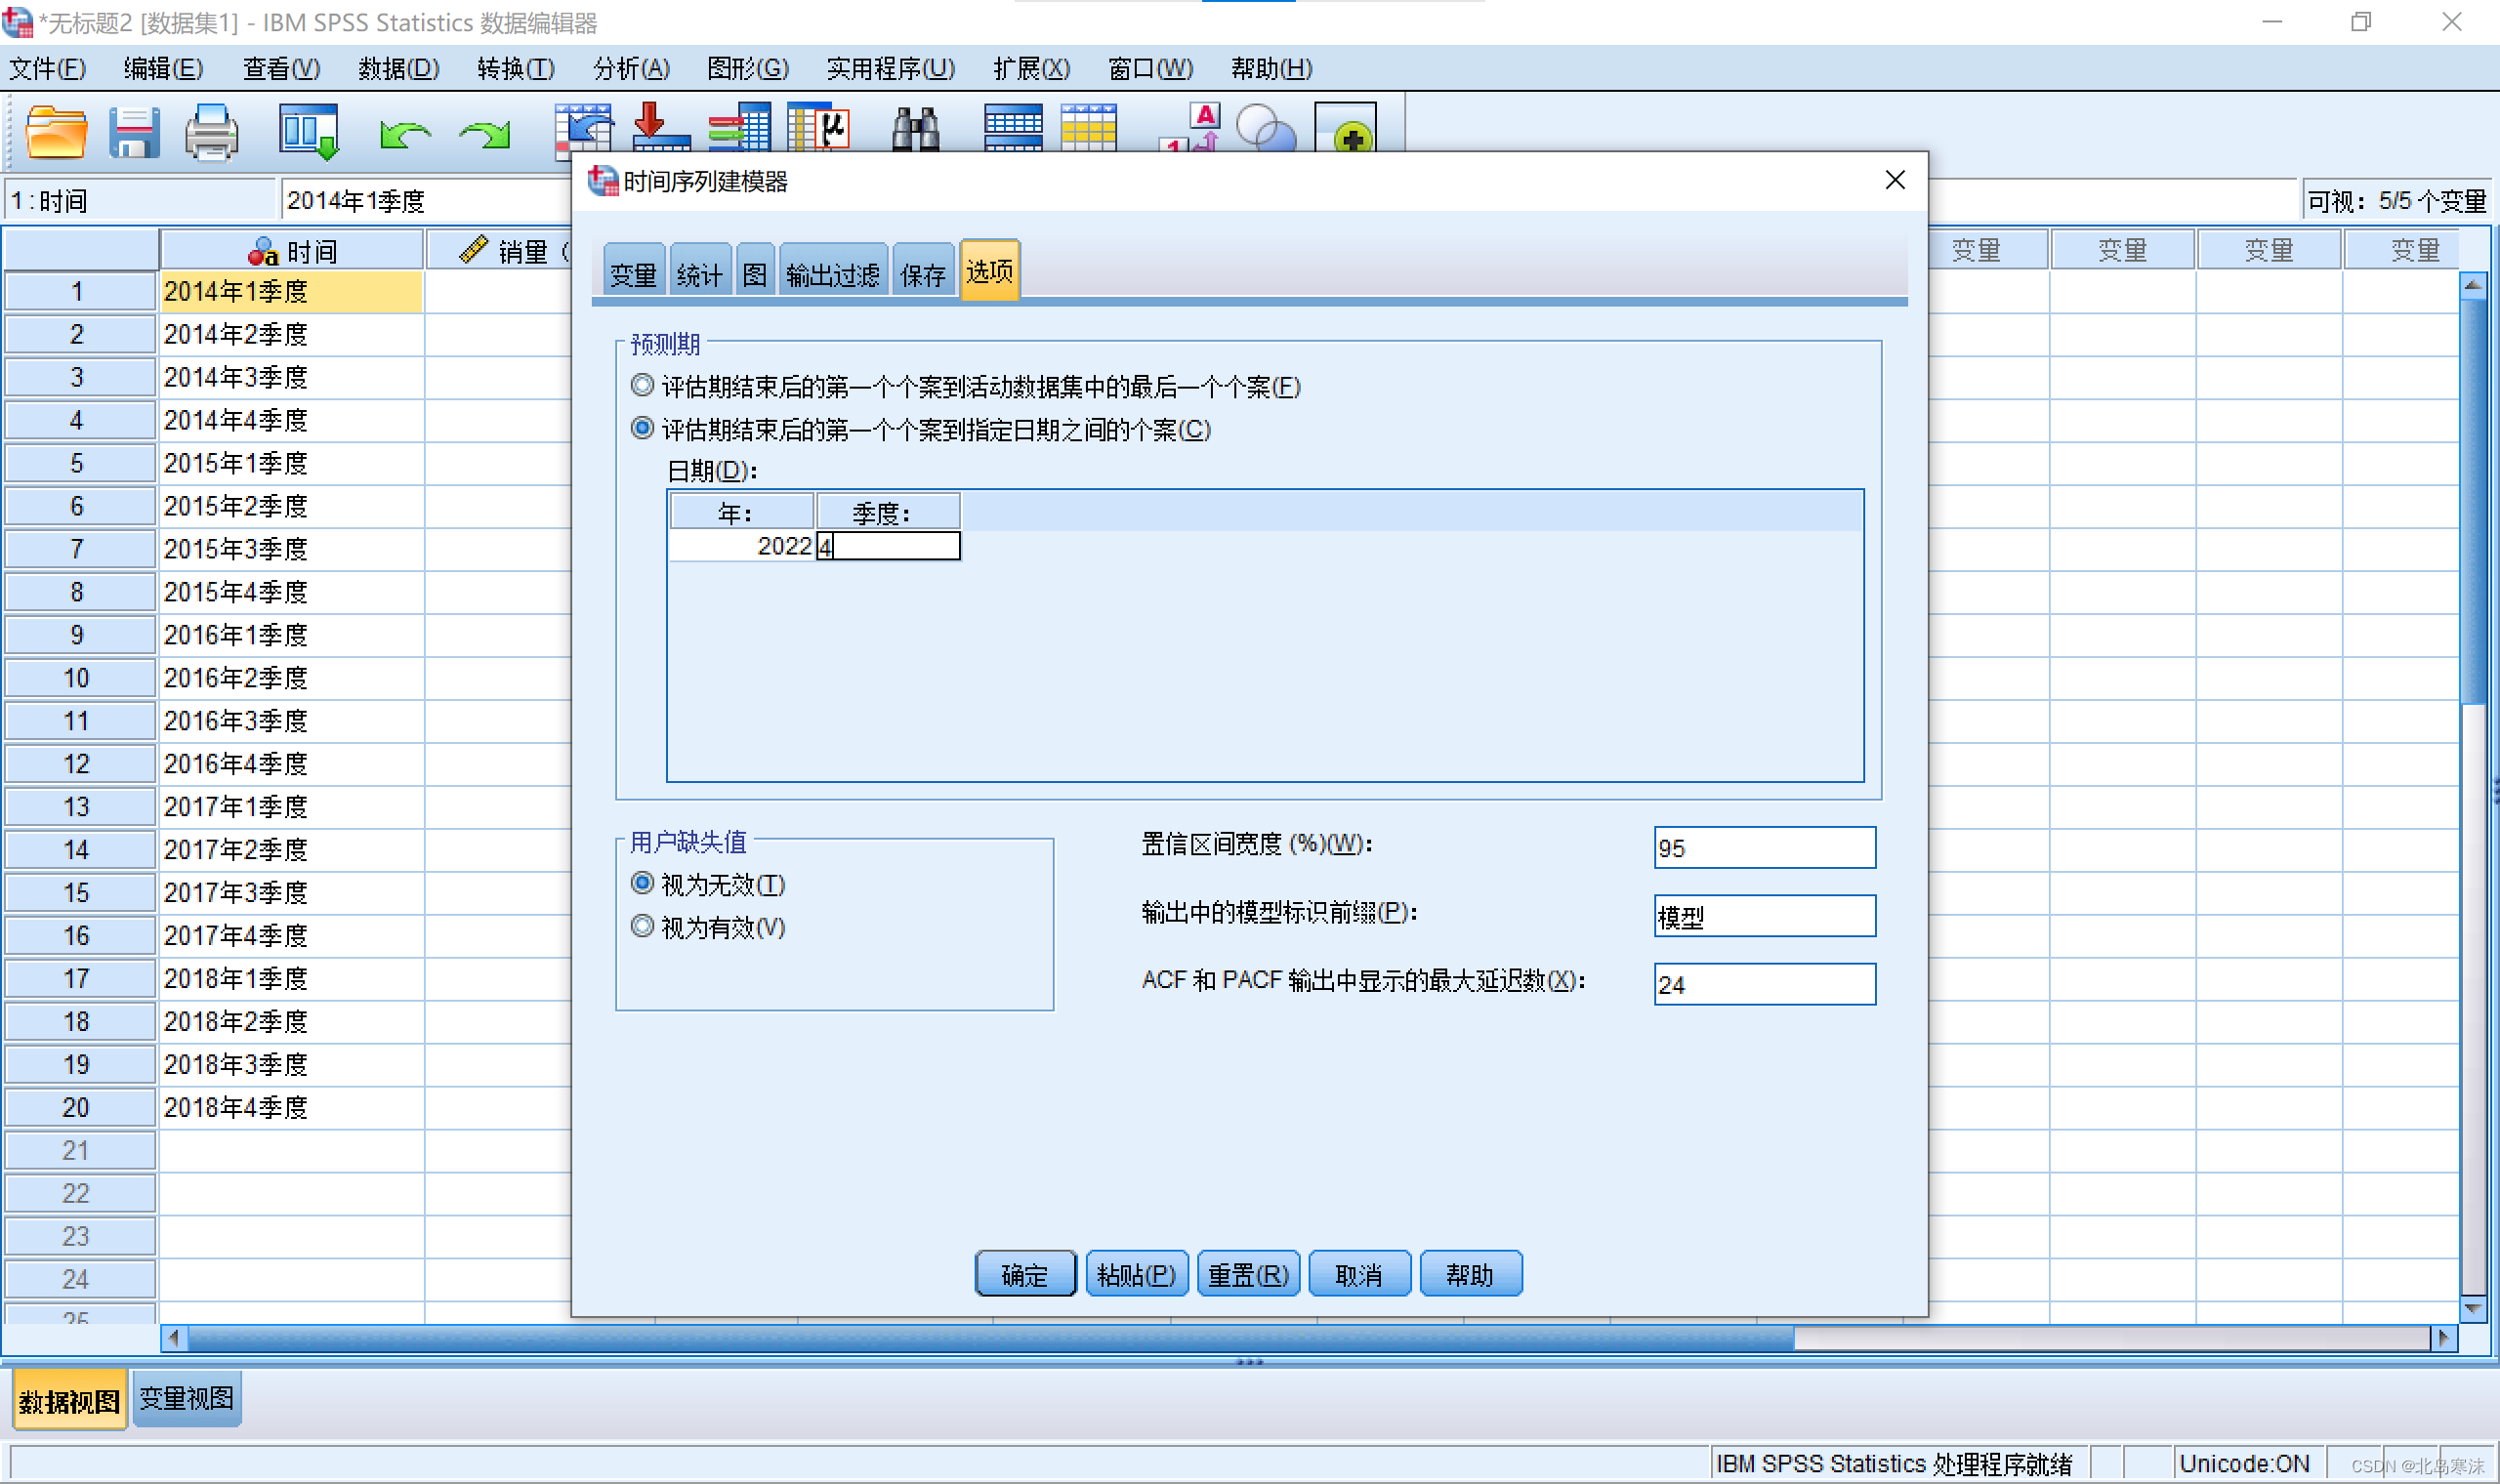This screenshot has width=2500, height=1484.
Task: Switch to the 保存 tab
Action: pyautogui.click(x=922, y=274)
